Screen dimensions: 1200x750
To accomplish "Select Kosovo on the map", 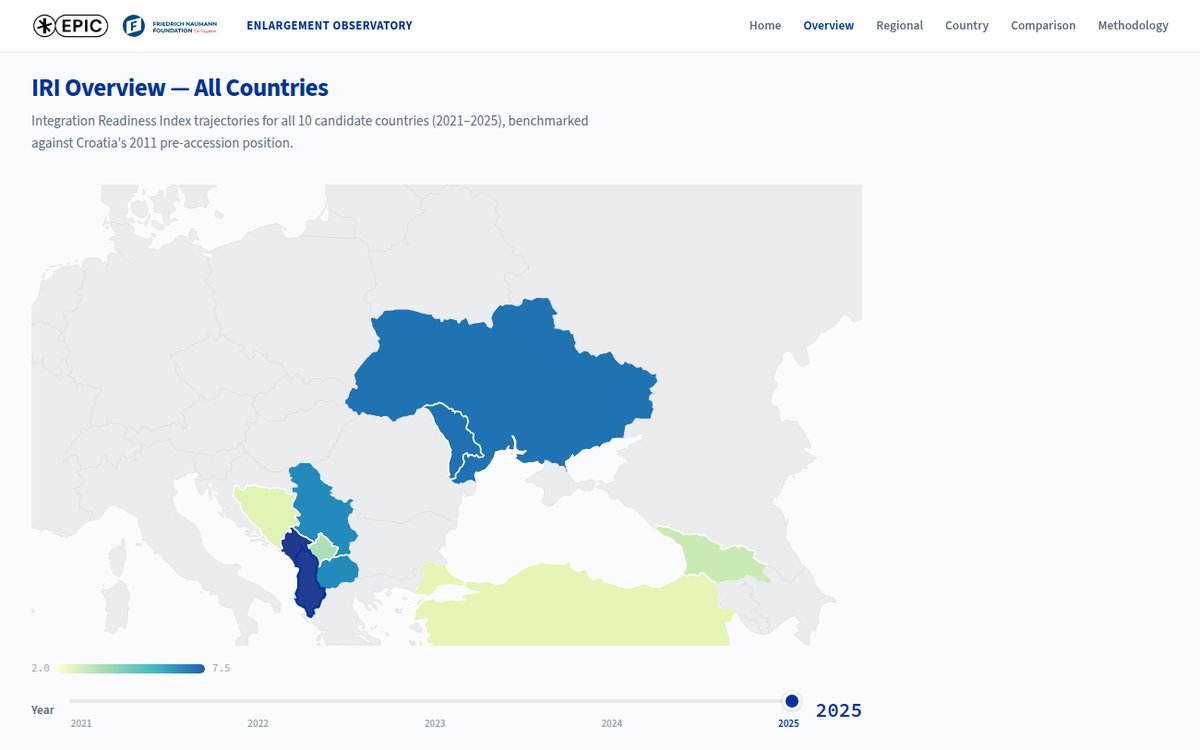I will (x=323, y=547).
